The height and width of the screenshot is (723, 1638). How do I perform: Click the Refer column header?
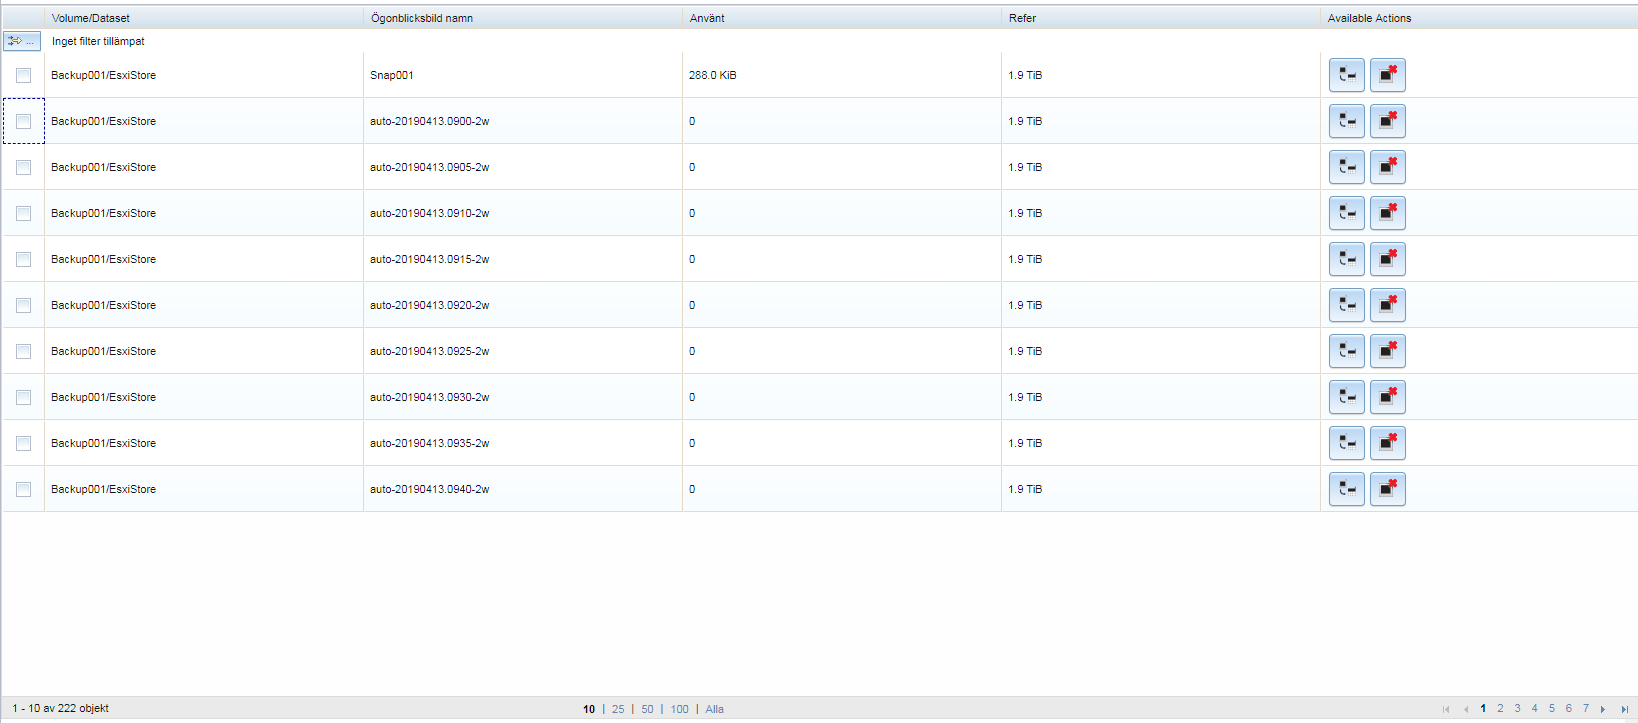pos(1022,18)
